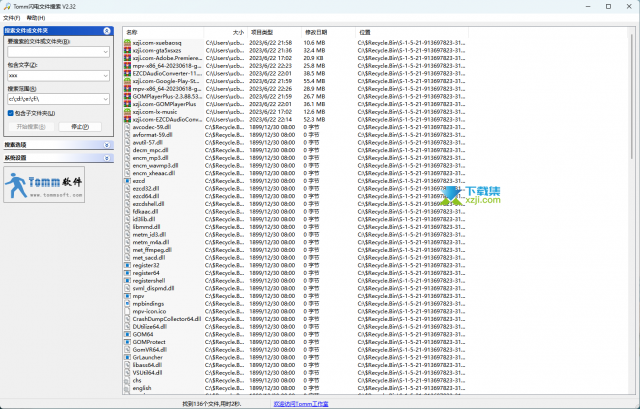640x409 pixels.
Task: Open the 帮助(H) menu
Action: click(36, 18)
